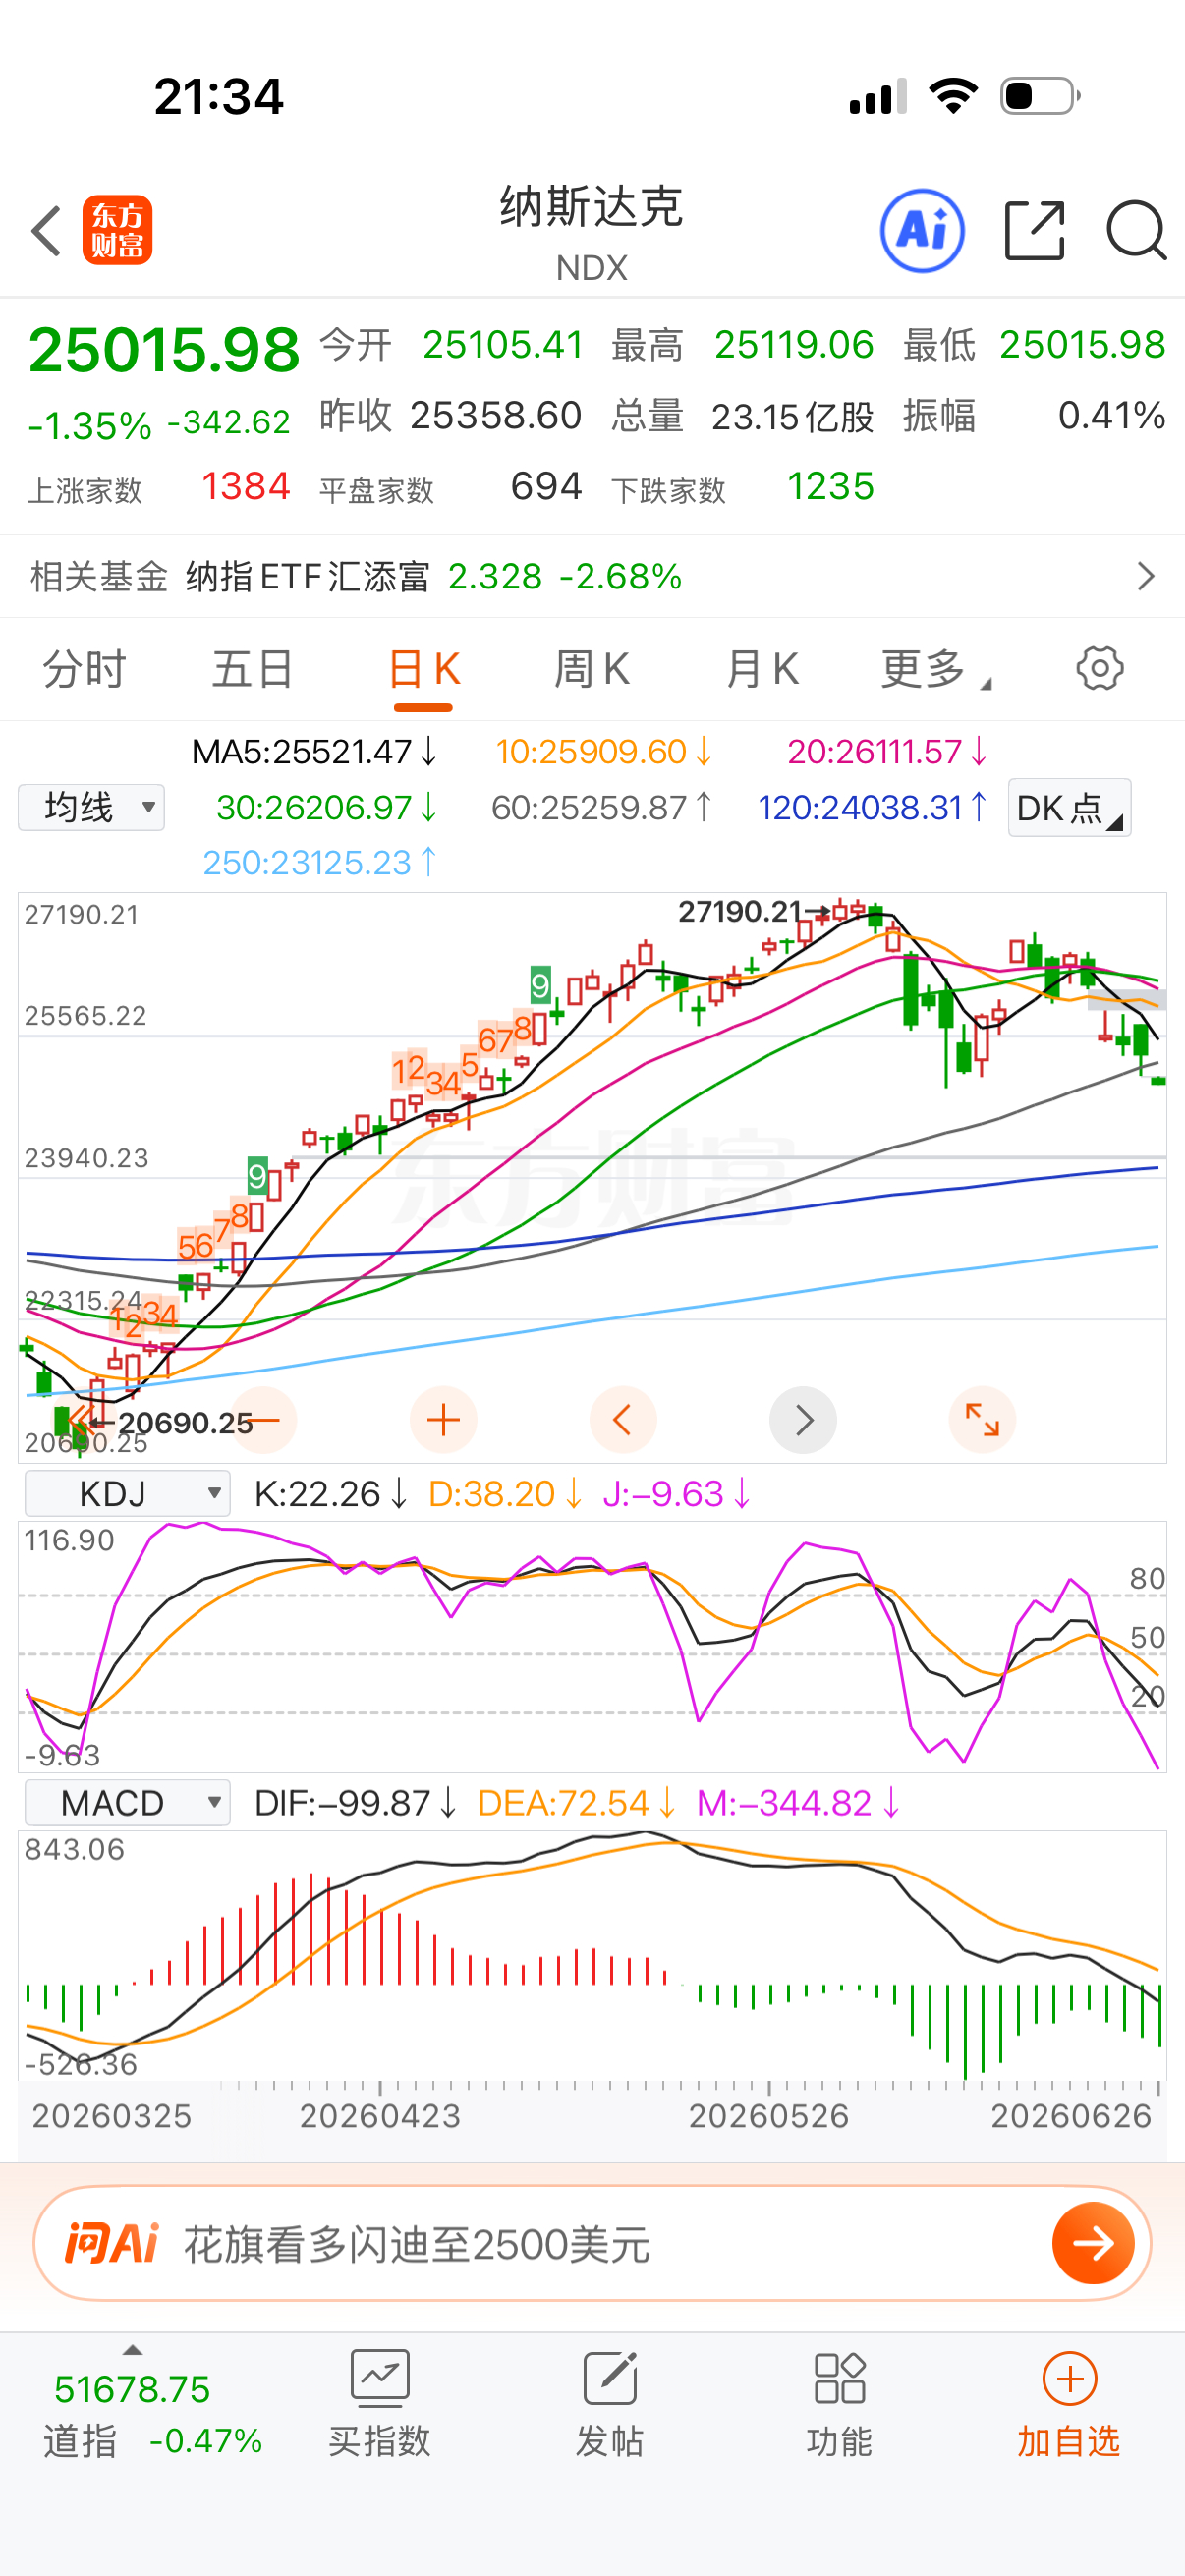Tap DEA:72.54 MACD value
This screenshot has height=2576, width=1185.
tap(577, 1802)
